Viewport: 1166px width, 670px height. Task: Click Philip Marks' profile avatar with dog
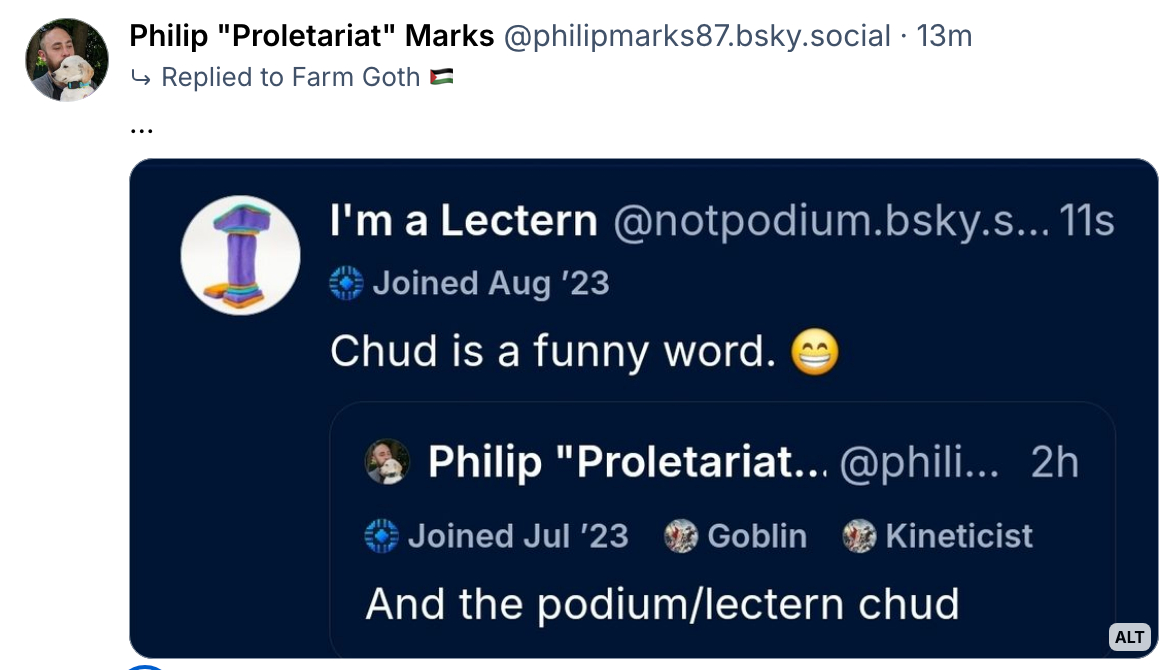point(67,60)
